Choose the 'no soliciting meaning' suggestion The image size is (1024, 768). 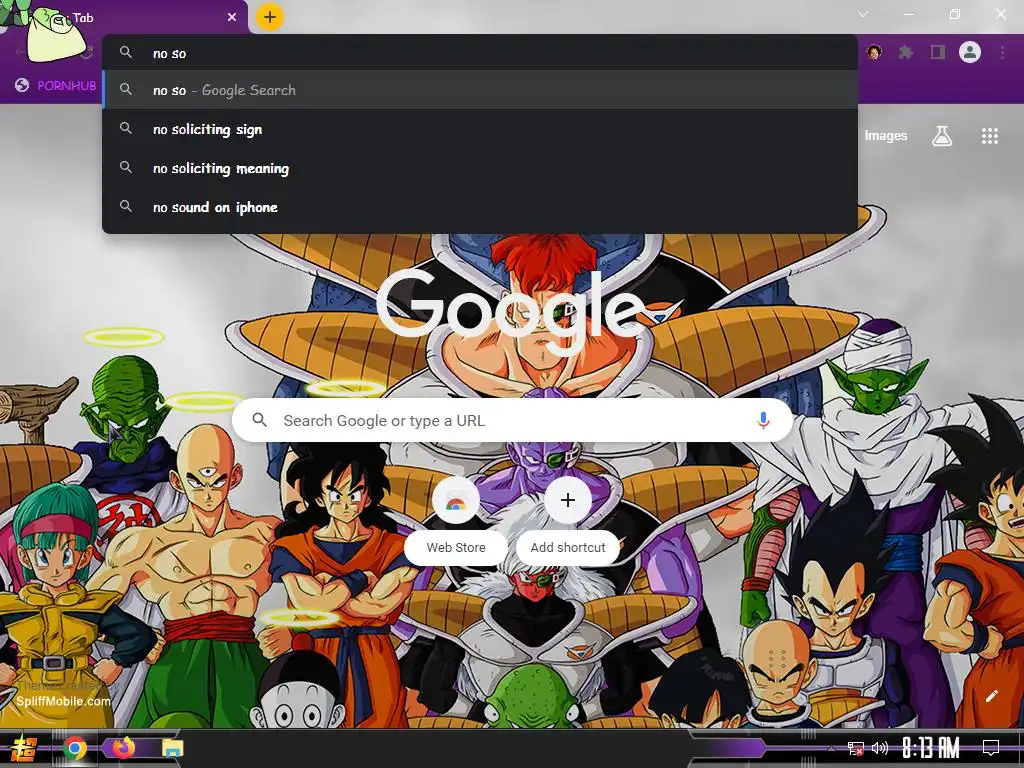coord(480,168)
